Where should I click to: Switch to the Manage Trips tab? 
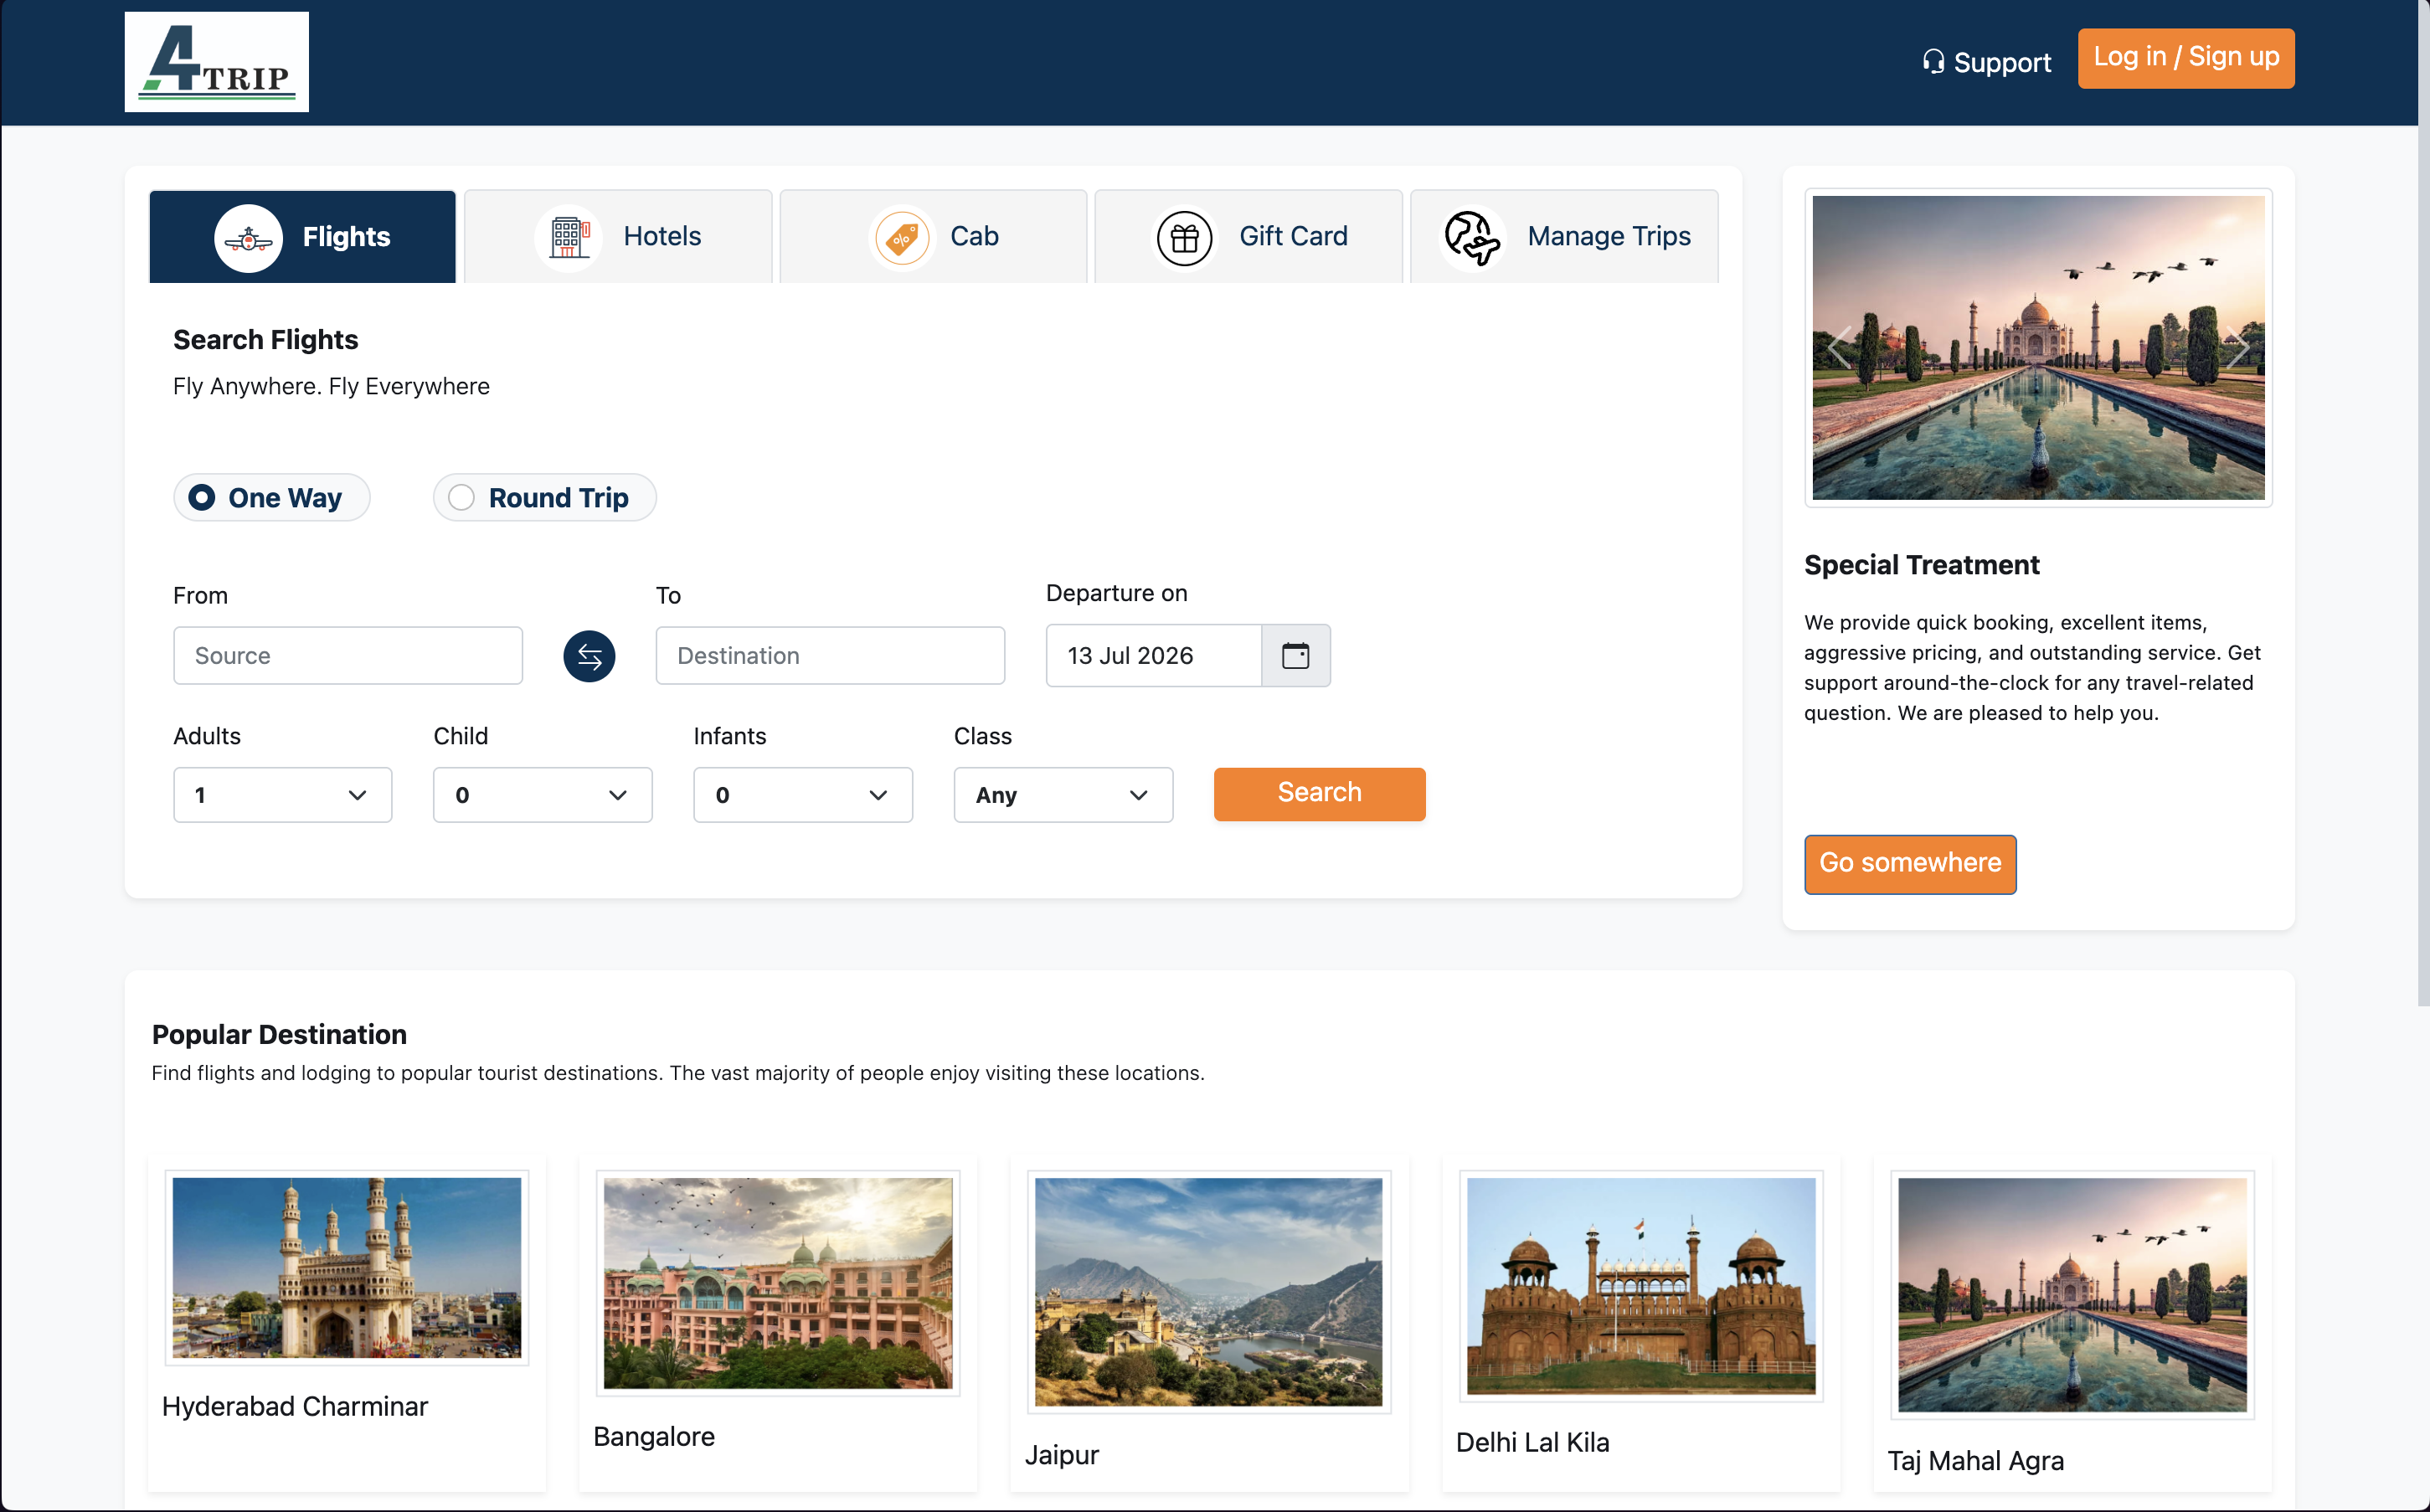[x=1564, y=237]
